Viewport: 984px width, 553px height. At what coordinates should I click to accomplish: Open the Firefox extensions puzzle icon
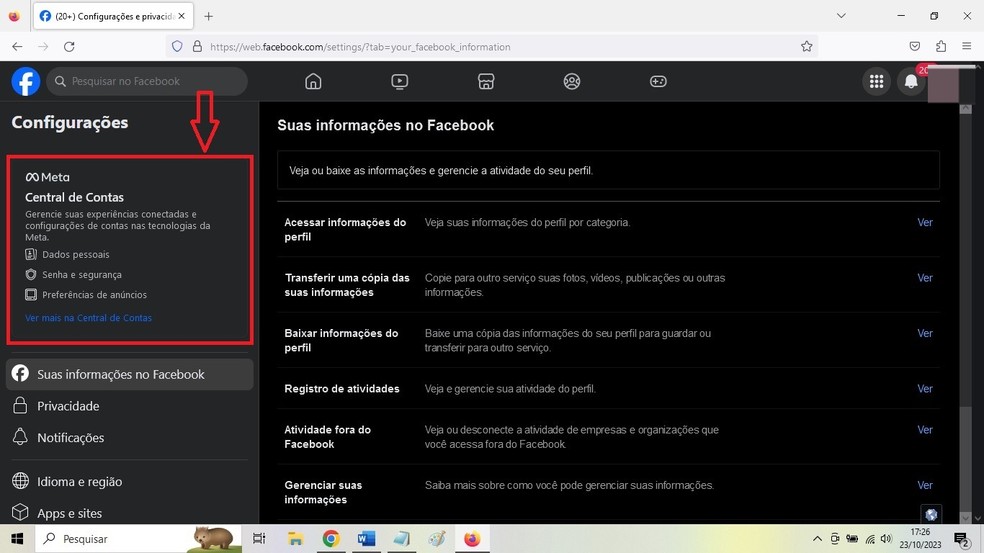(x=941, y=46)
